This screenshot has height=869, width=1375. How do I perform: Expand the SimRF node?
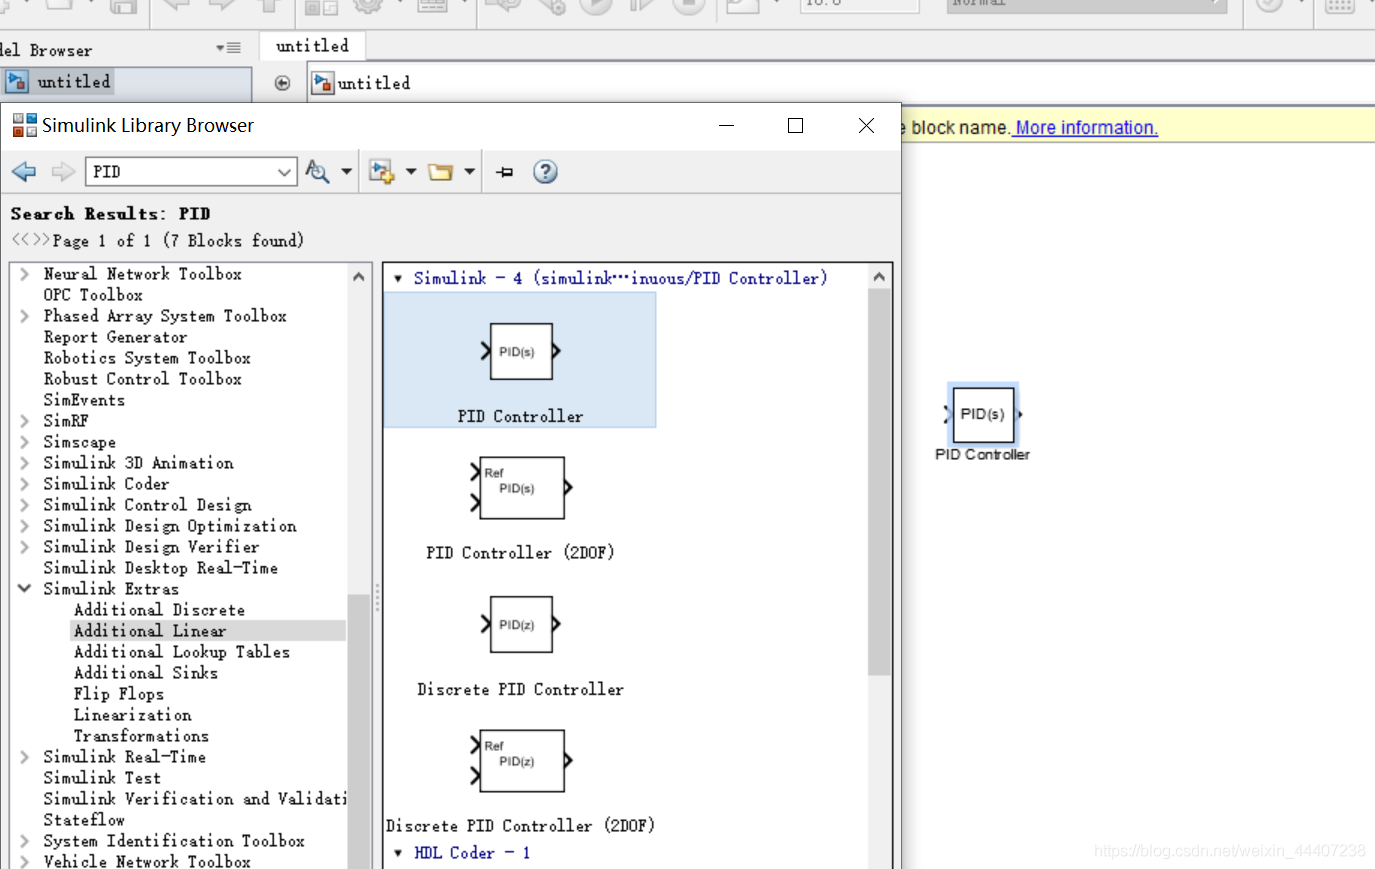tap(24, 421)
